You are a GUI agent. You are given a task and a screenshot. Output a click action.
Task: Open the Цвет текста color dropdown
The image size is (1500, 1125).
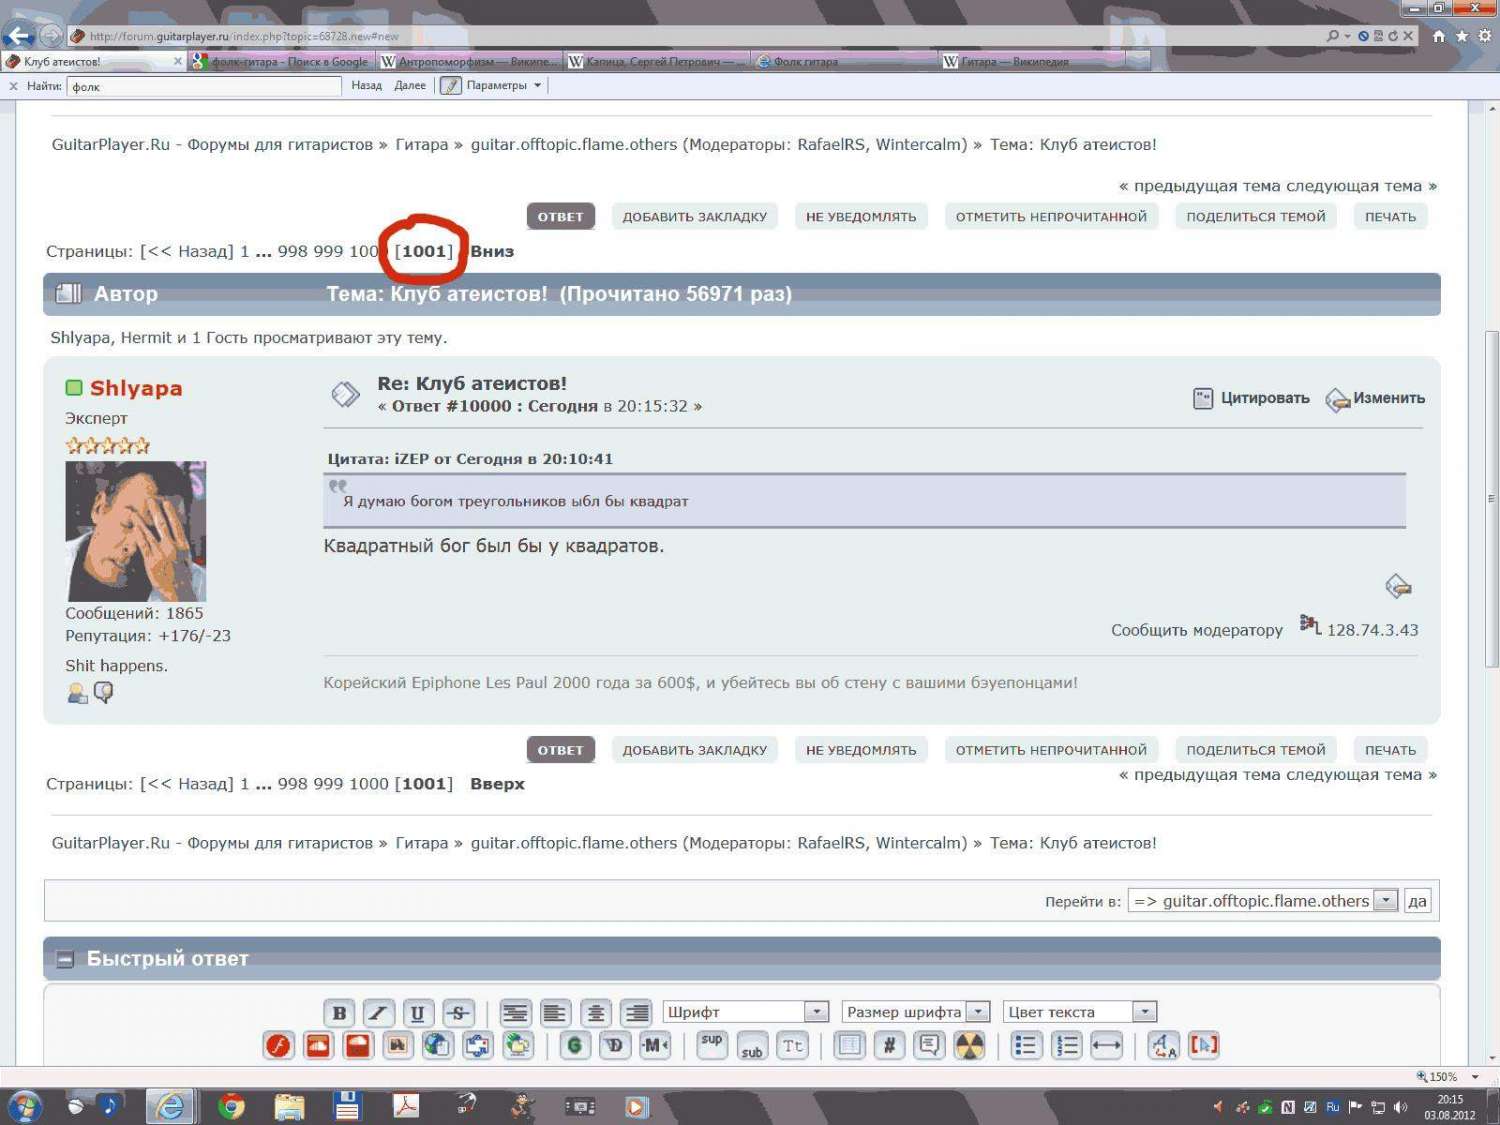pos(1080,1012)
